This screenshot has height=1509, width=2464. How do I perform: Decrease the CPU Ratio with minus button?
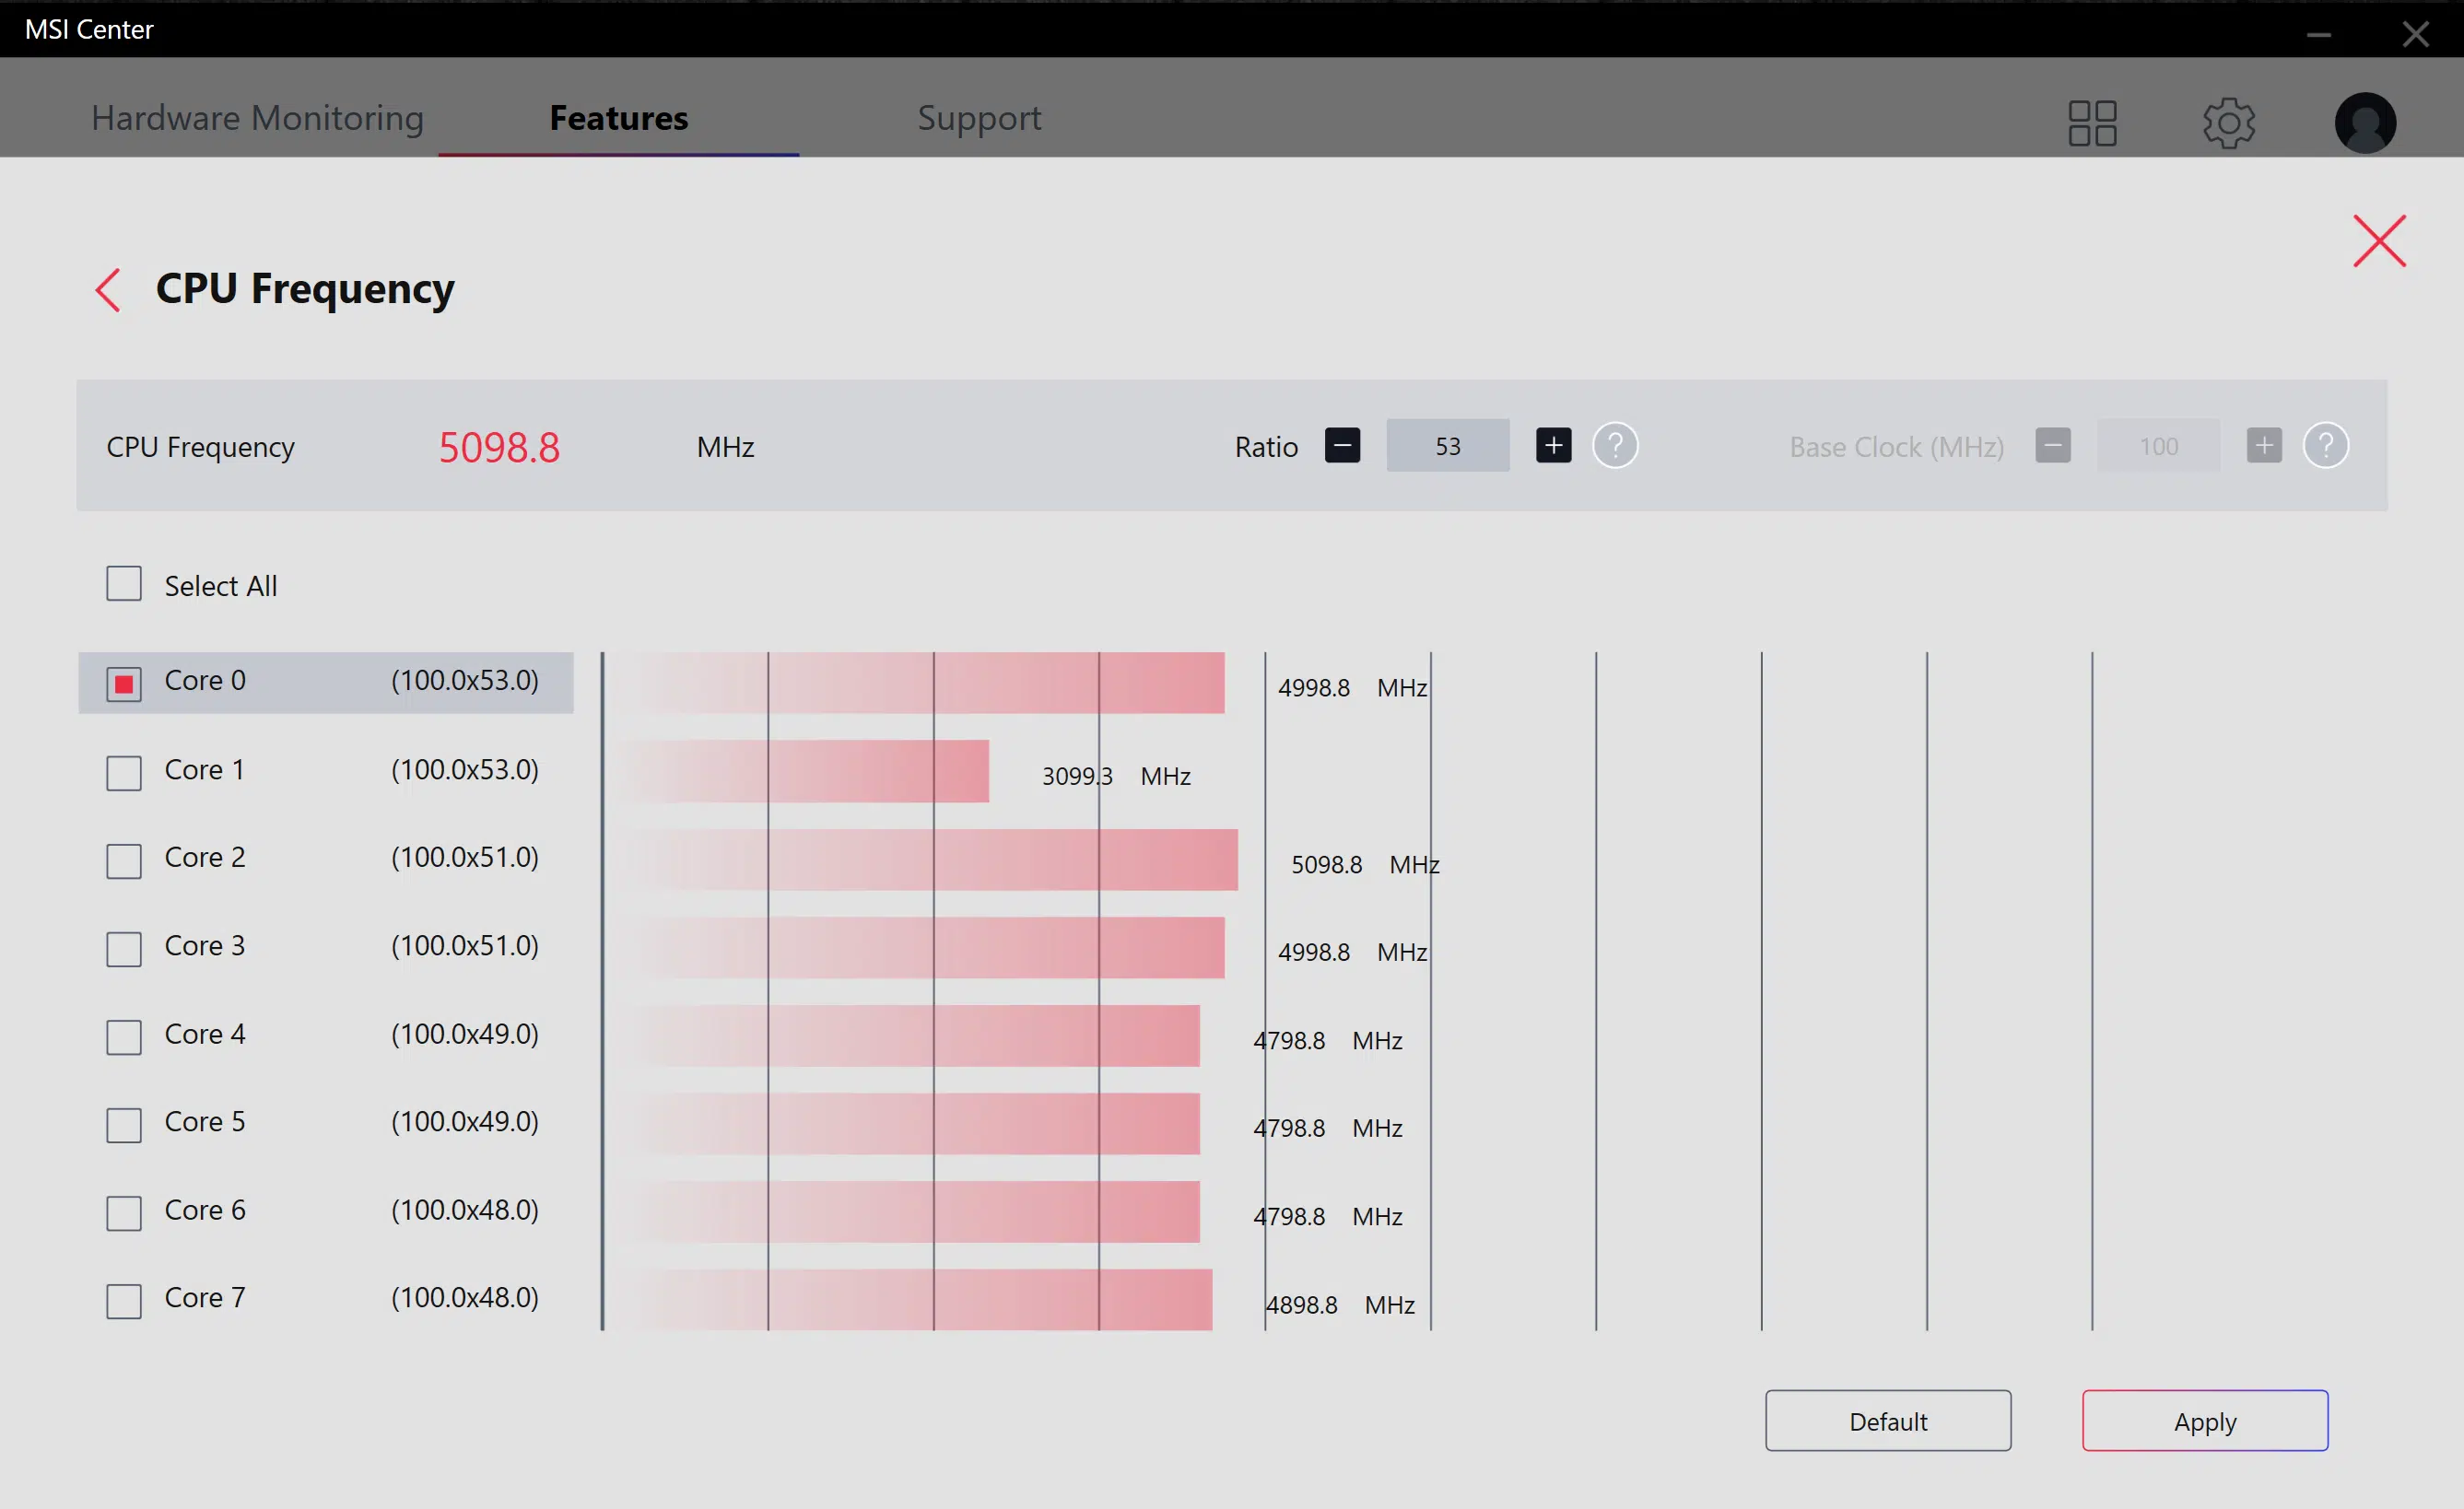1342,445
